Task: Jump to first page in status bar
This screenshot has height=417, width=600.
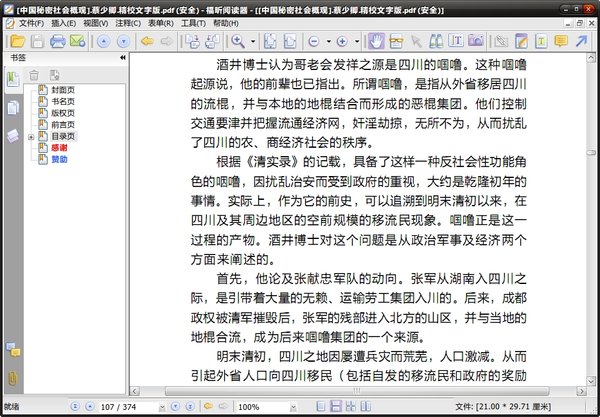Action: (x=75, y=406)
